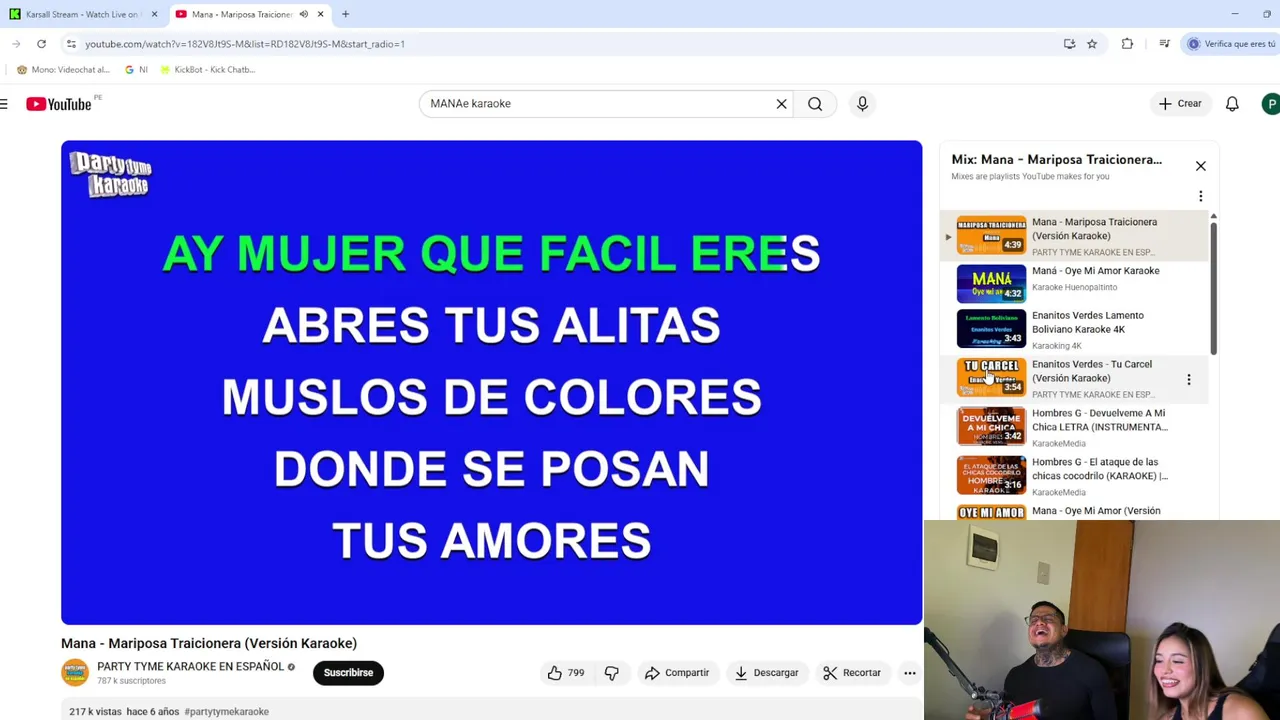This screenshot has width=1280, height=720.
Task: Play Enanitos Verdes - Tu Carcel thumbnail
Action: [x=991, y=377]
